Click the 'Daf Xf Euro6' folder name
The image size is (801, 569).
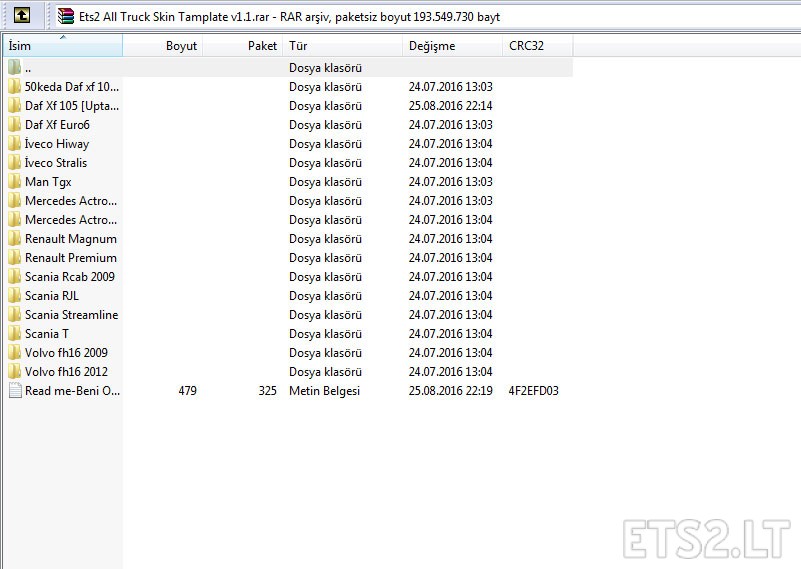point(57,125)
